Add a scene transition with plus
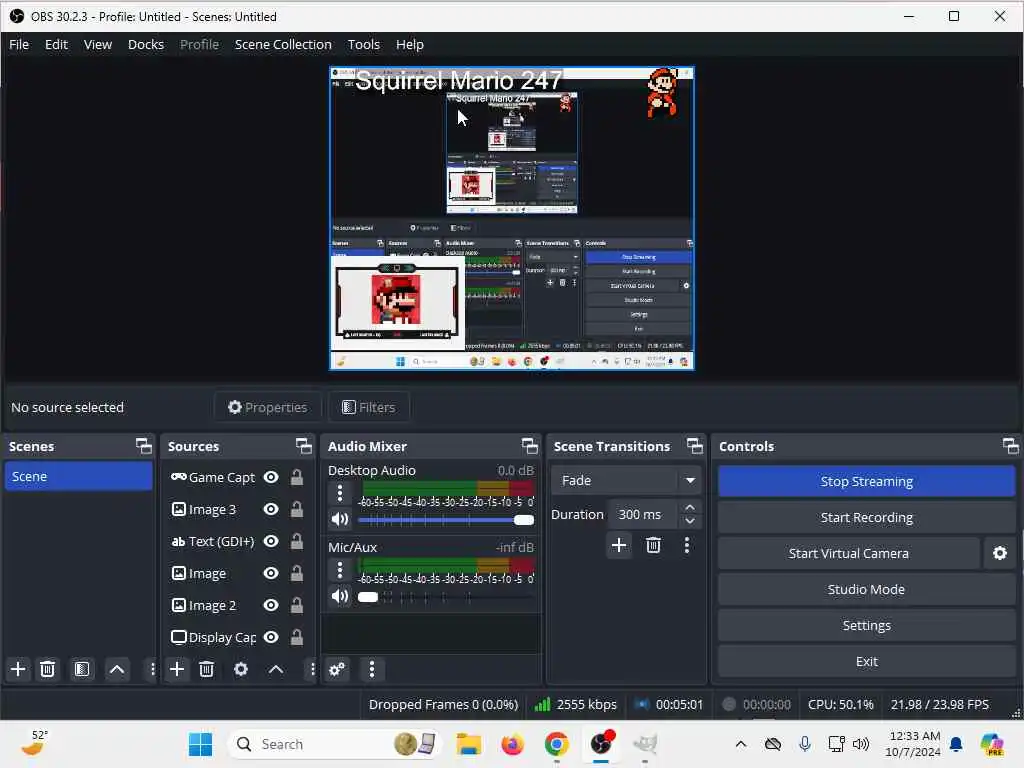Viewport: 1024px width, 768px height. pos(618,545)
